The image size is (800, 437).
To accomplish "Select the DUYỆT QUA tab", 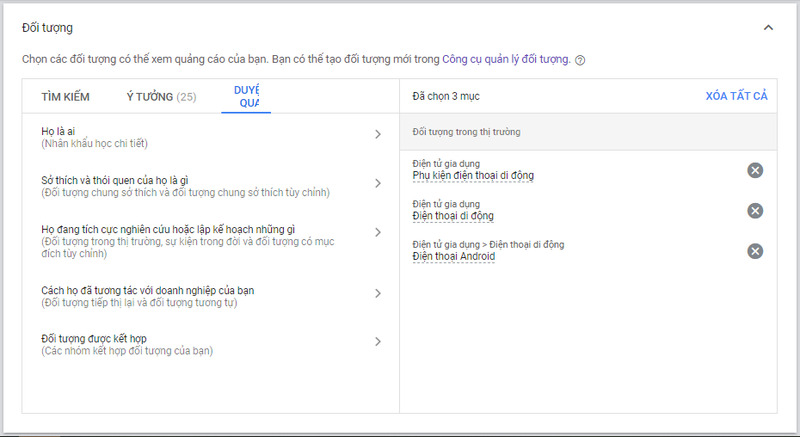I will pyautogui.click(x=246, y=96).
